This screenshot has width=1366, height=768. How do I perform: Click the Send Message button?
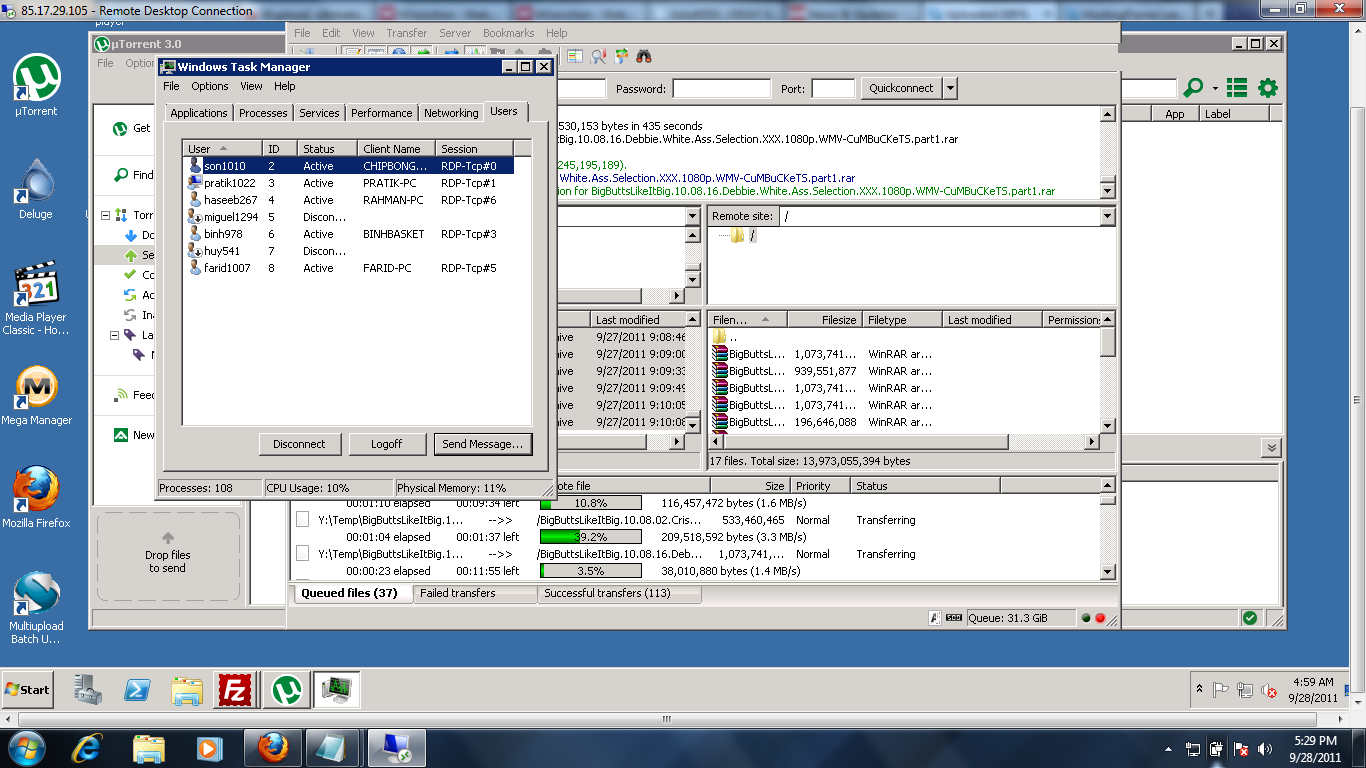(x=483, y=444)
